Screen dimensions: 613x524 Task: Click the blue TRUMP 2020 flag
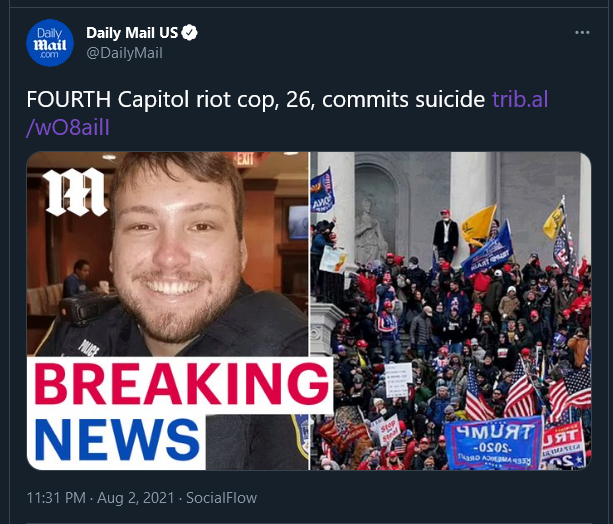(494, 445)
